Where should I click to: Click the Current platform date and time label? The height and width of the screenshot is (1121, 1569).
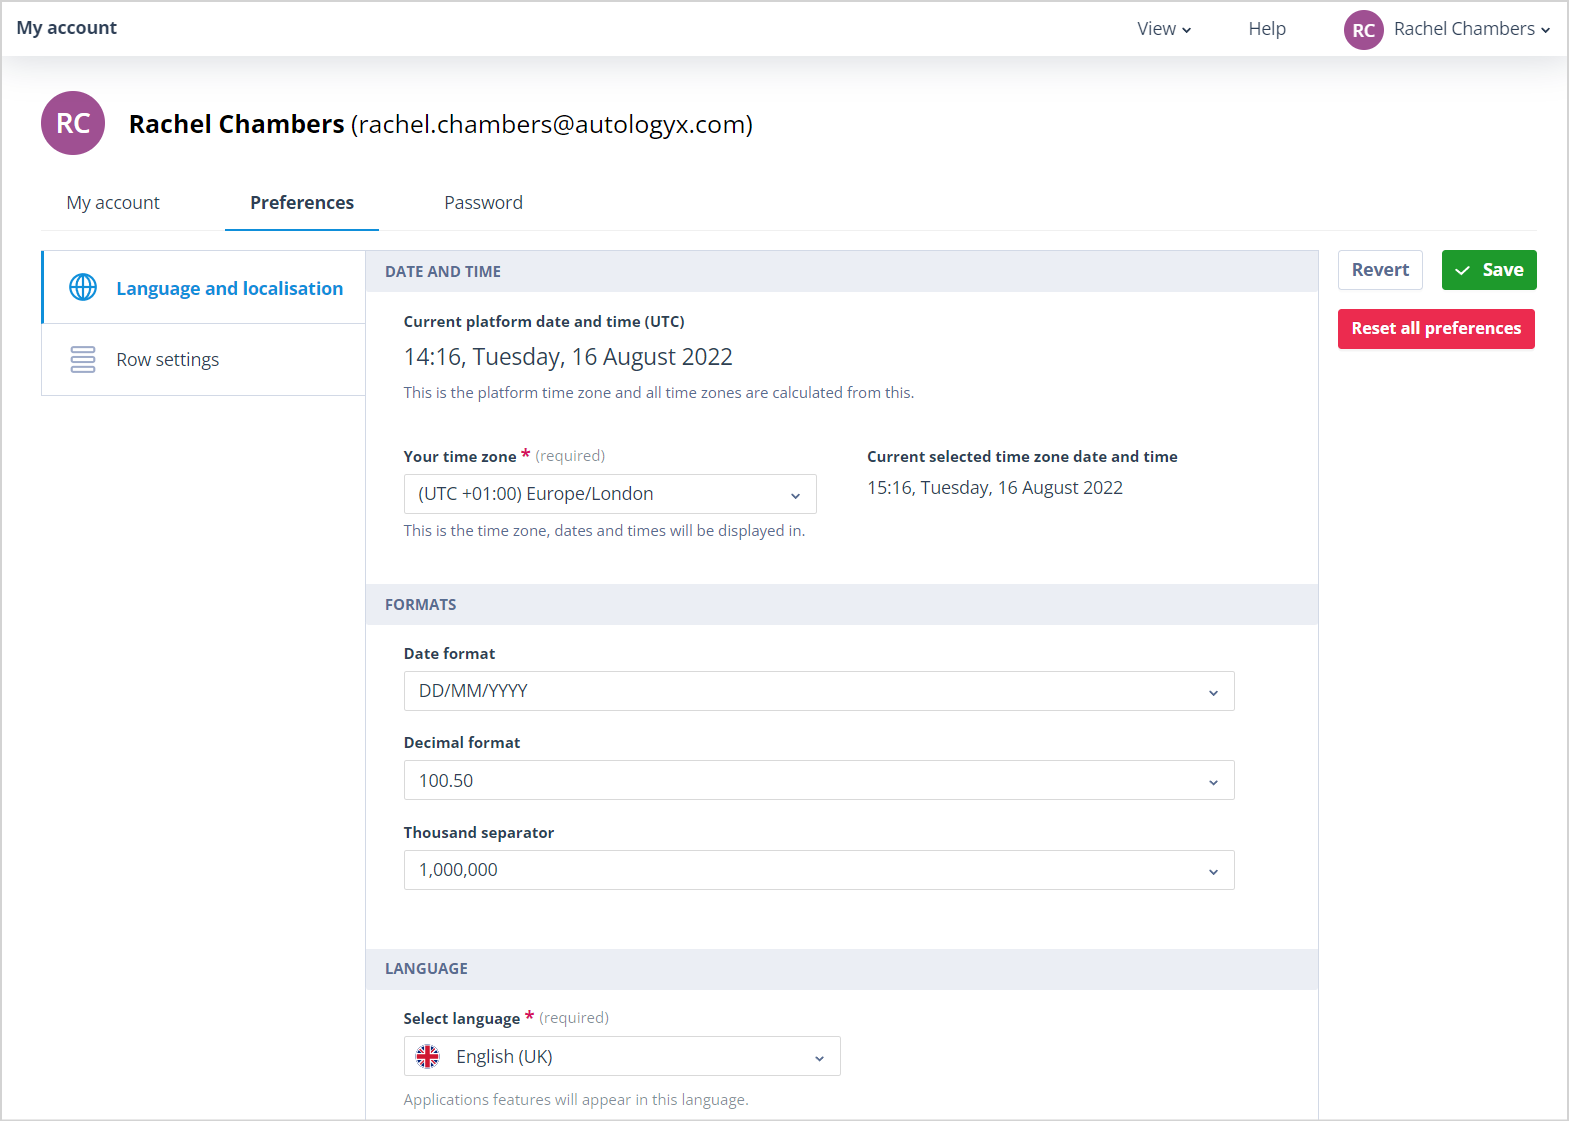click(544, 322)
